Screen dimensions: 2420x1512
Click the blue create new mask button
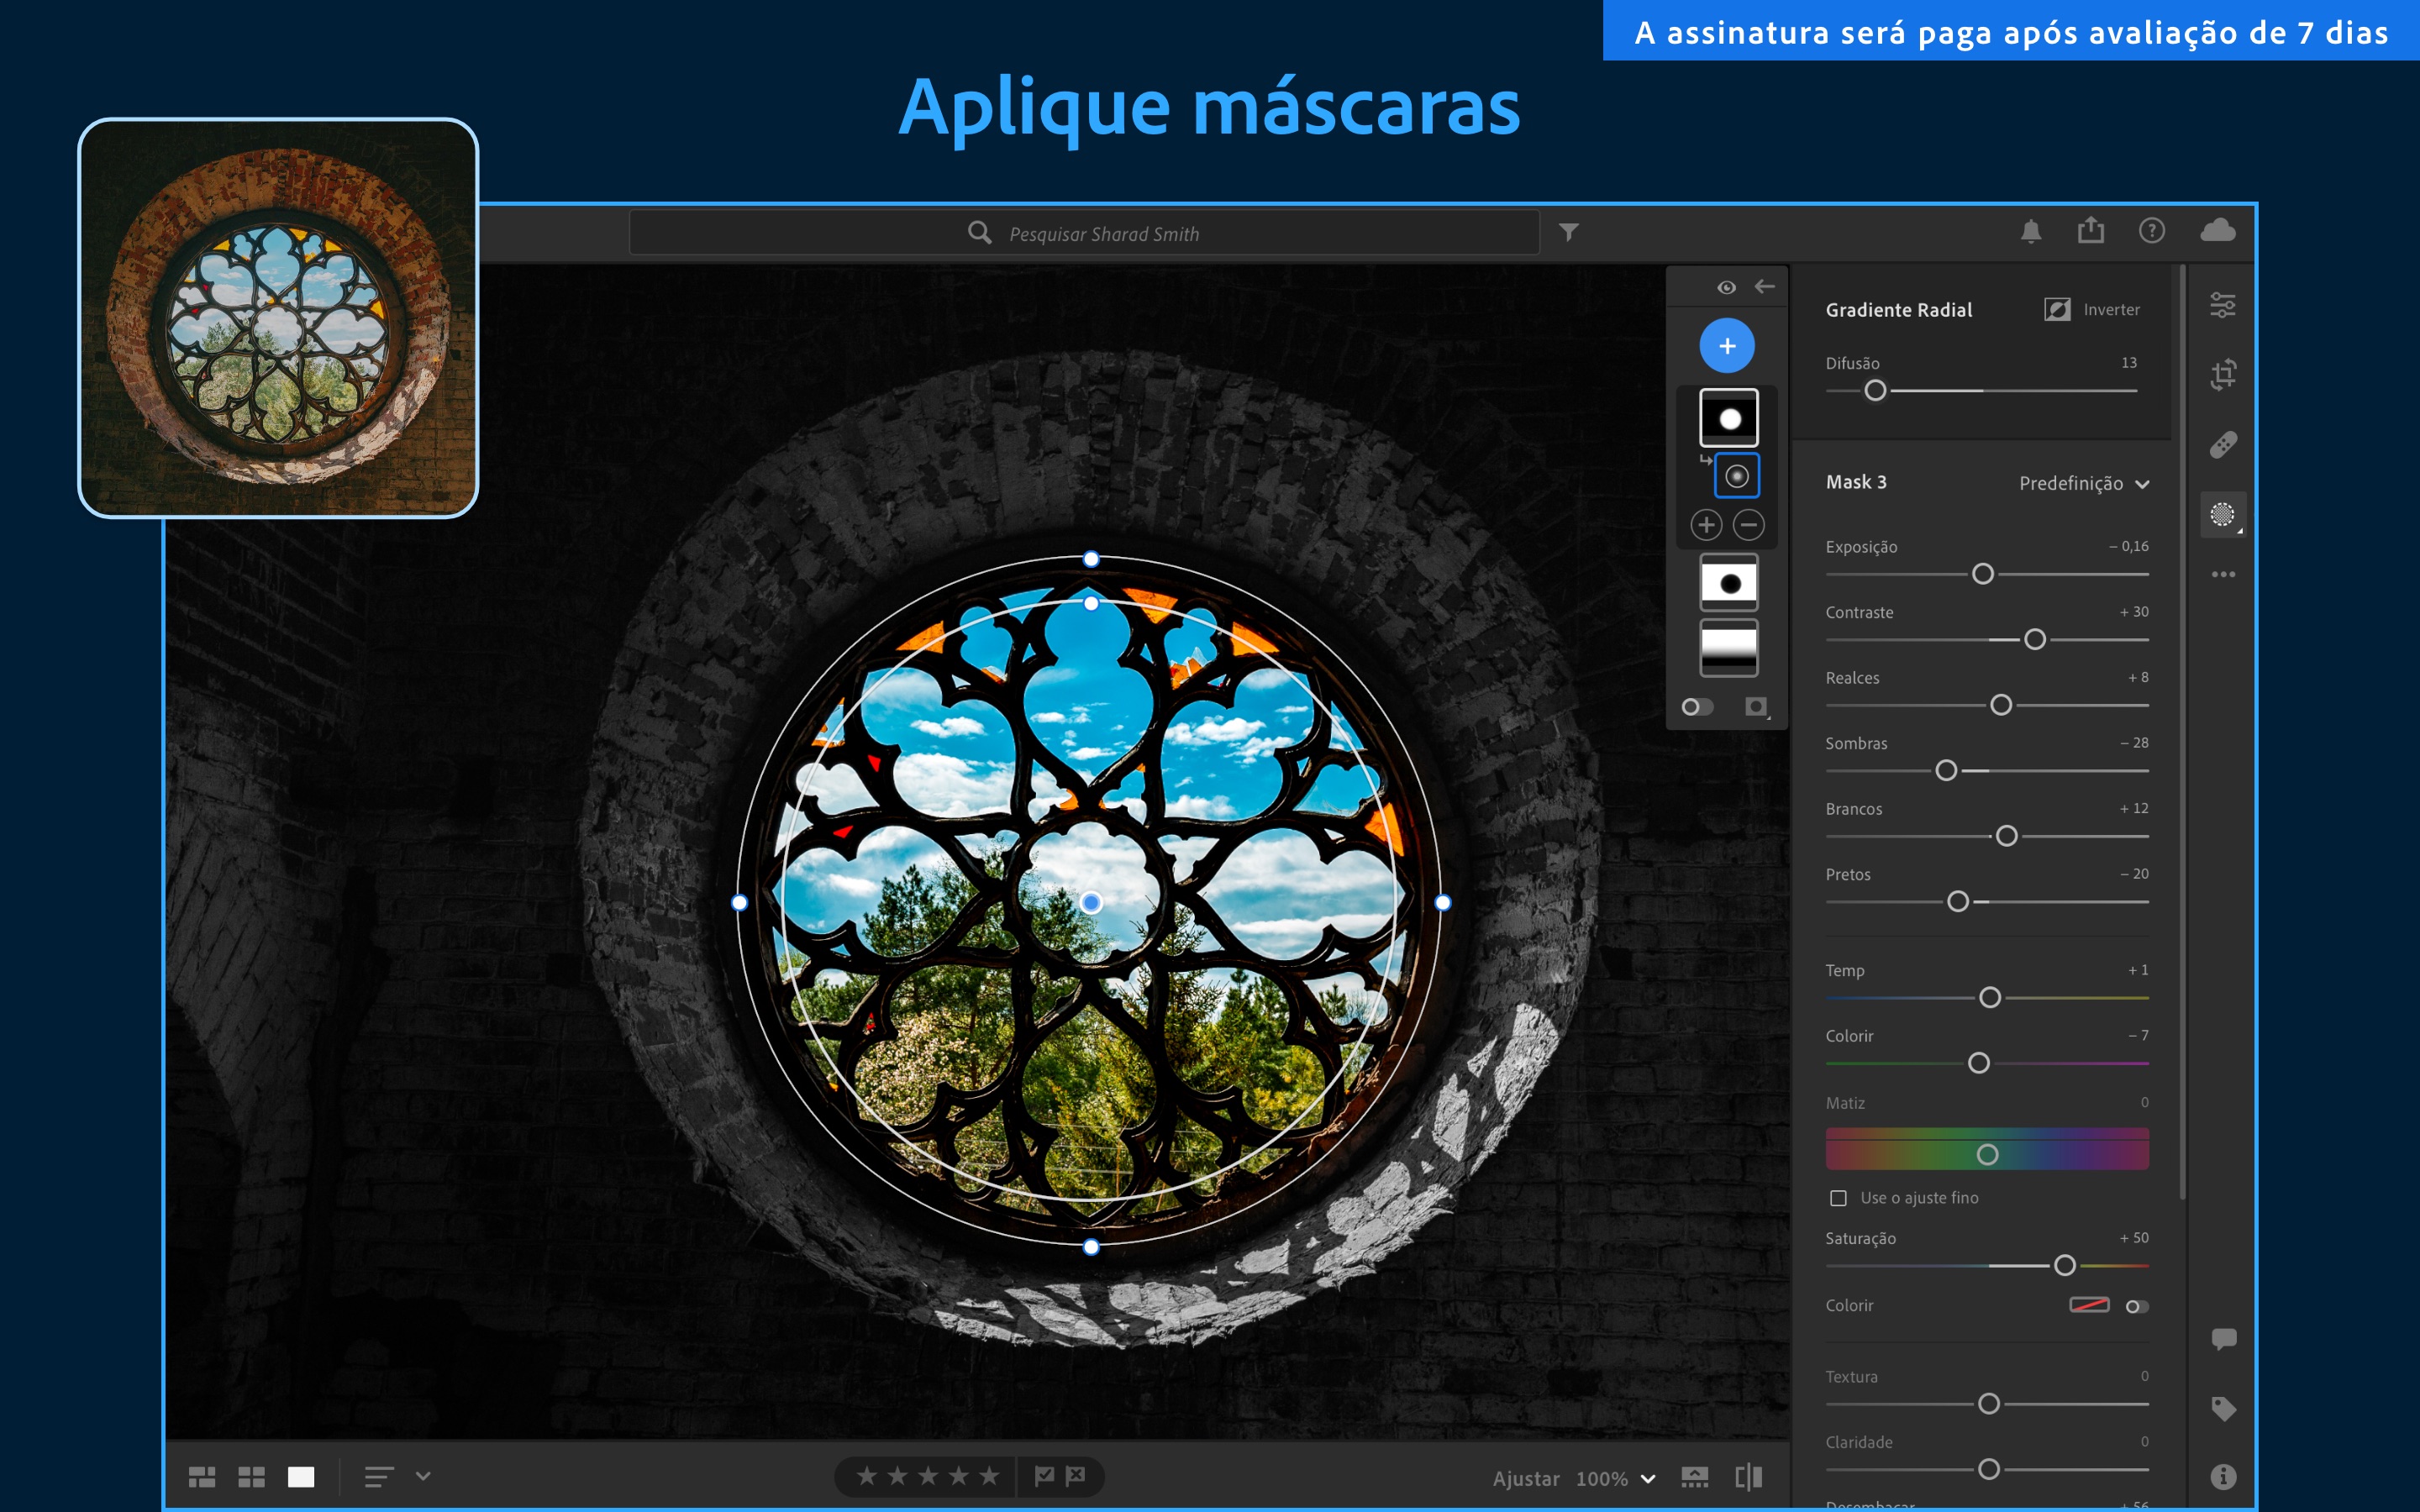(x=1727, y=346)
